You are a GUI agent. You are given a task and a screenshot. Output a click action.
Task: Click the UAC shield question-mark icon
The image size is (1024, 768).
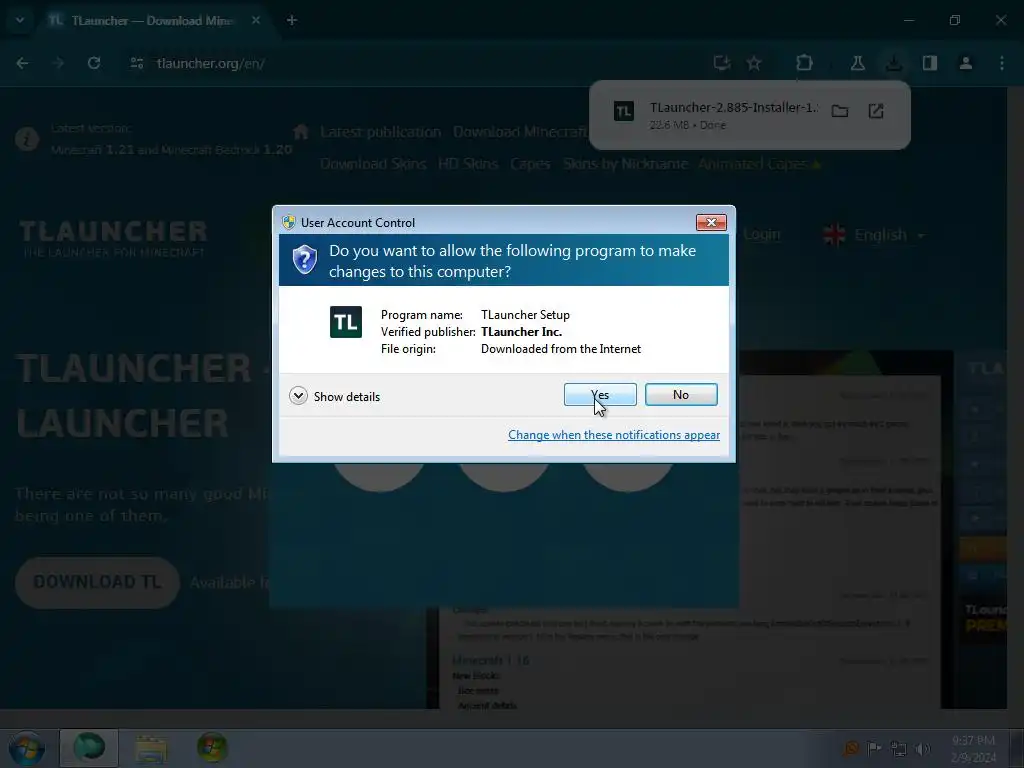304,260
